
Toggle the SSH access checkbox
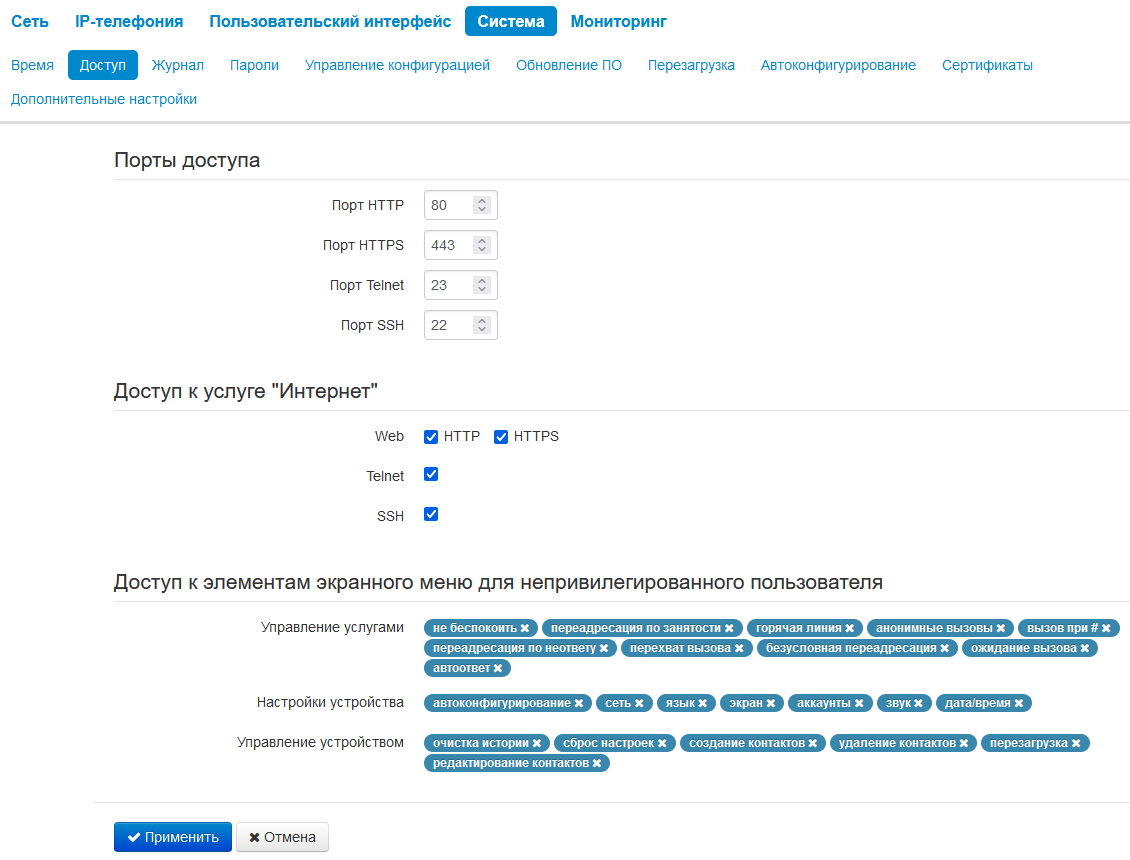click(x=431, y=515)
